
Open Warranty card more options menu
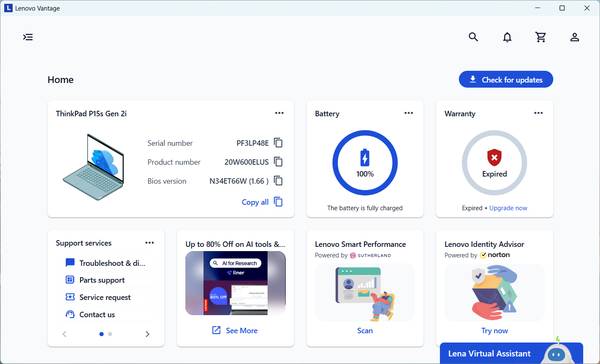pyautogui.click(x=538, y=113)
